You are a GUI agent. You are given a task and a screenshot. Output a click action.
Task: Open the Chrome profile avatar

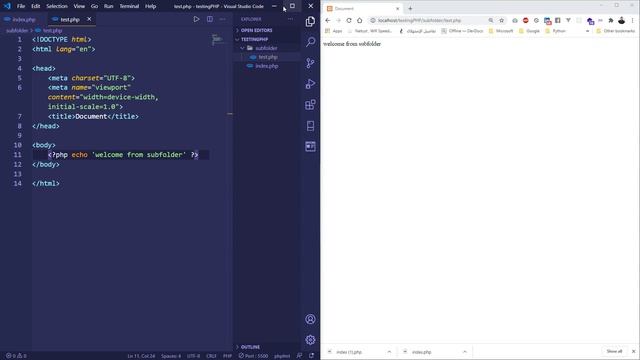coord(622,20)
